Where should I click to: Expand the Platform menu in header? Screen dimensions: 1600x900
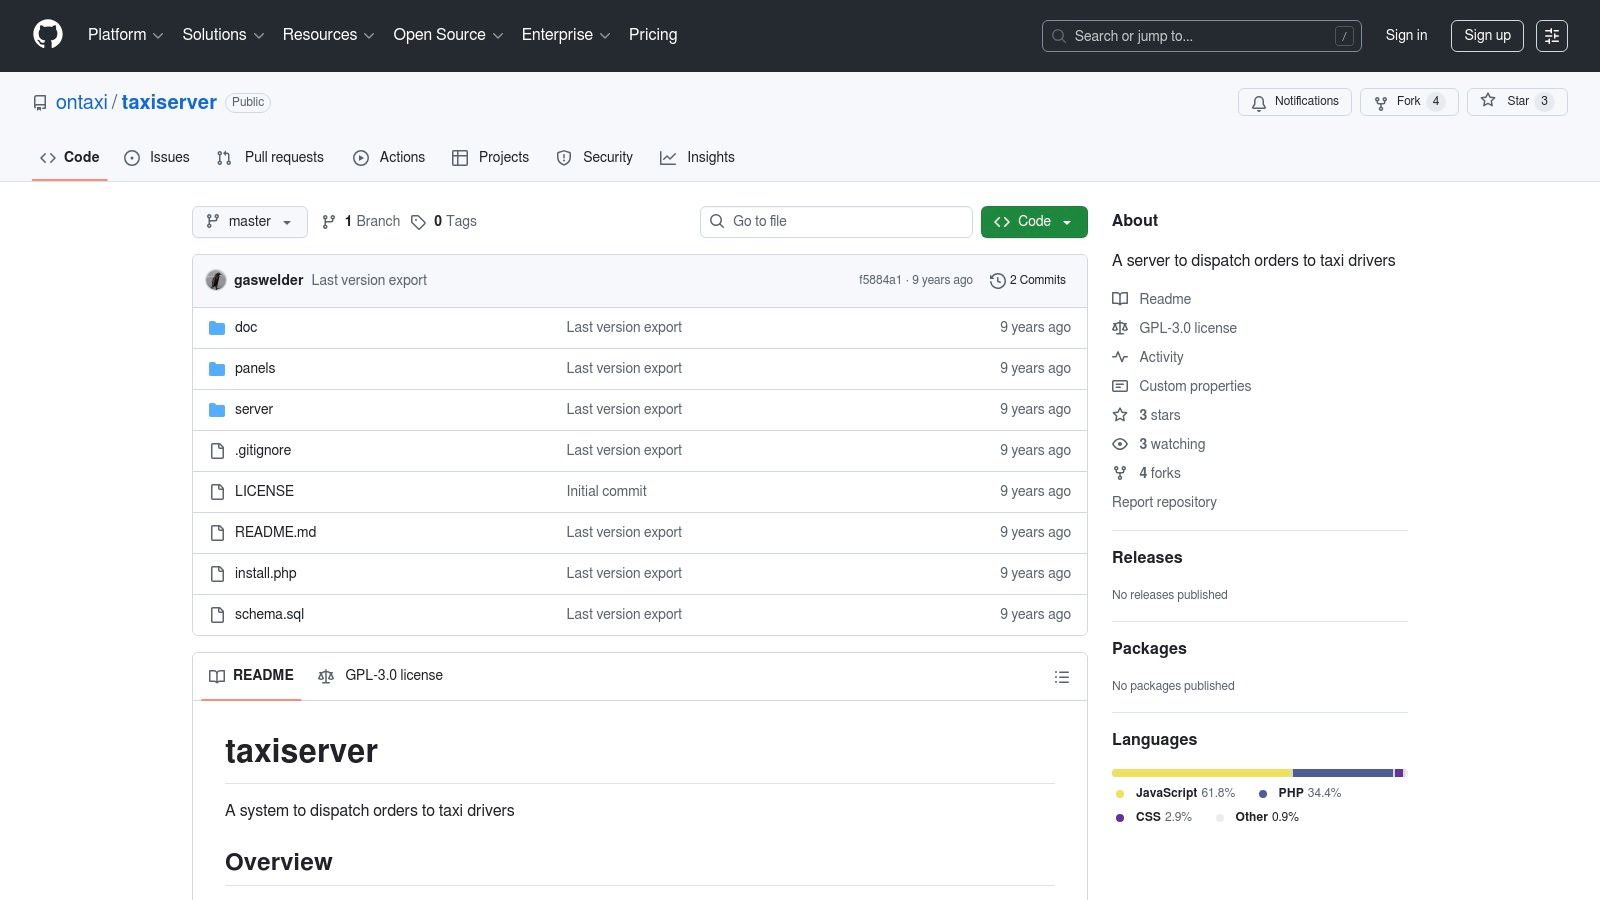[x=125, y=35]
